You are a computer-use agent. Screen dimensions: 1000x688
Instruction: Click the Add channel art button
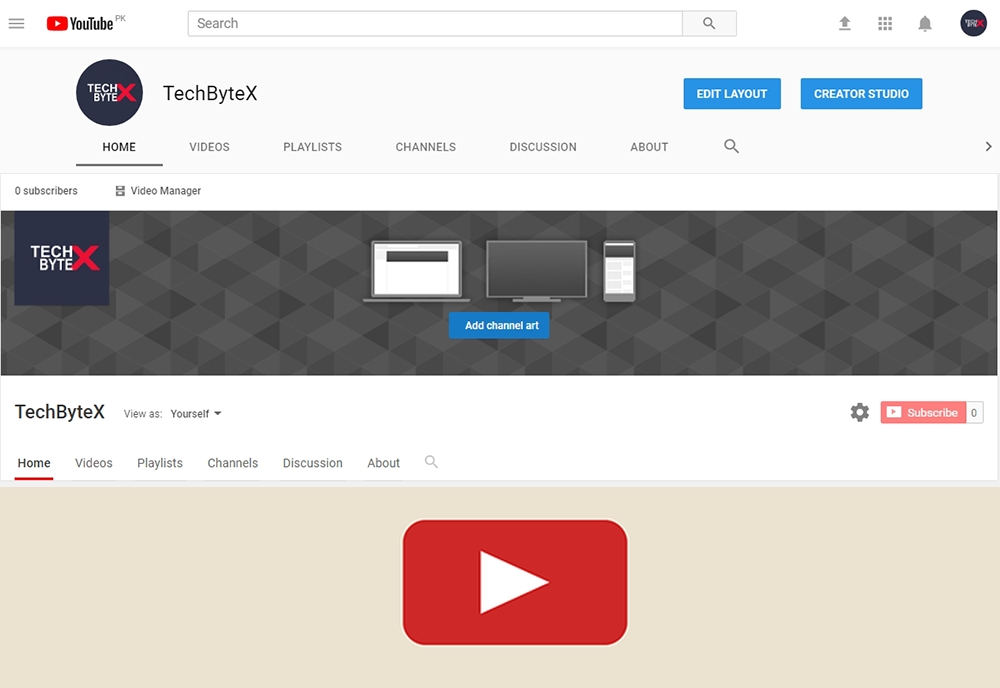click(x=499, y=325)
